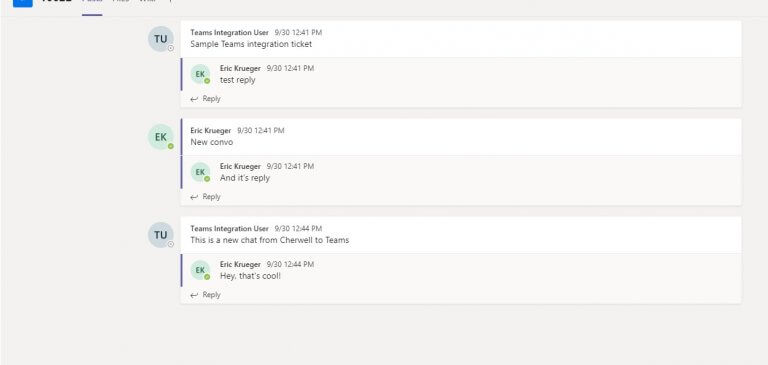Select the Hey, that's cool! message
The width and height of the screenshot is (768, 365).
point(250,276)
